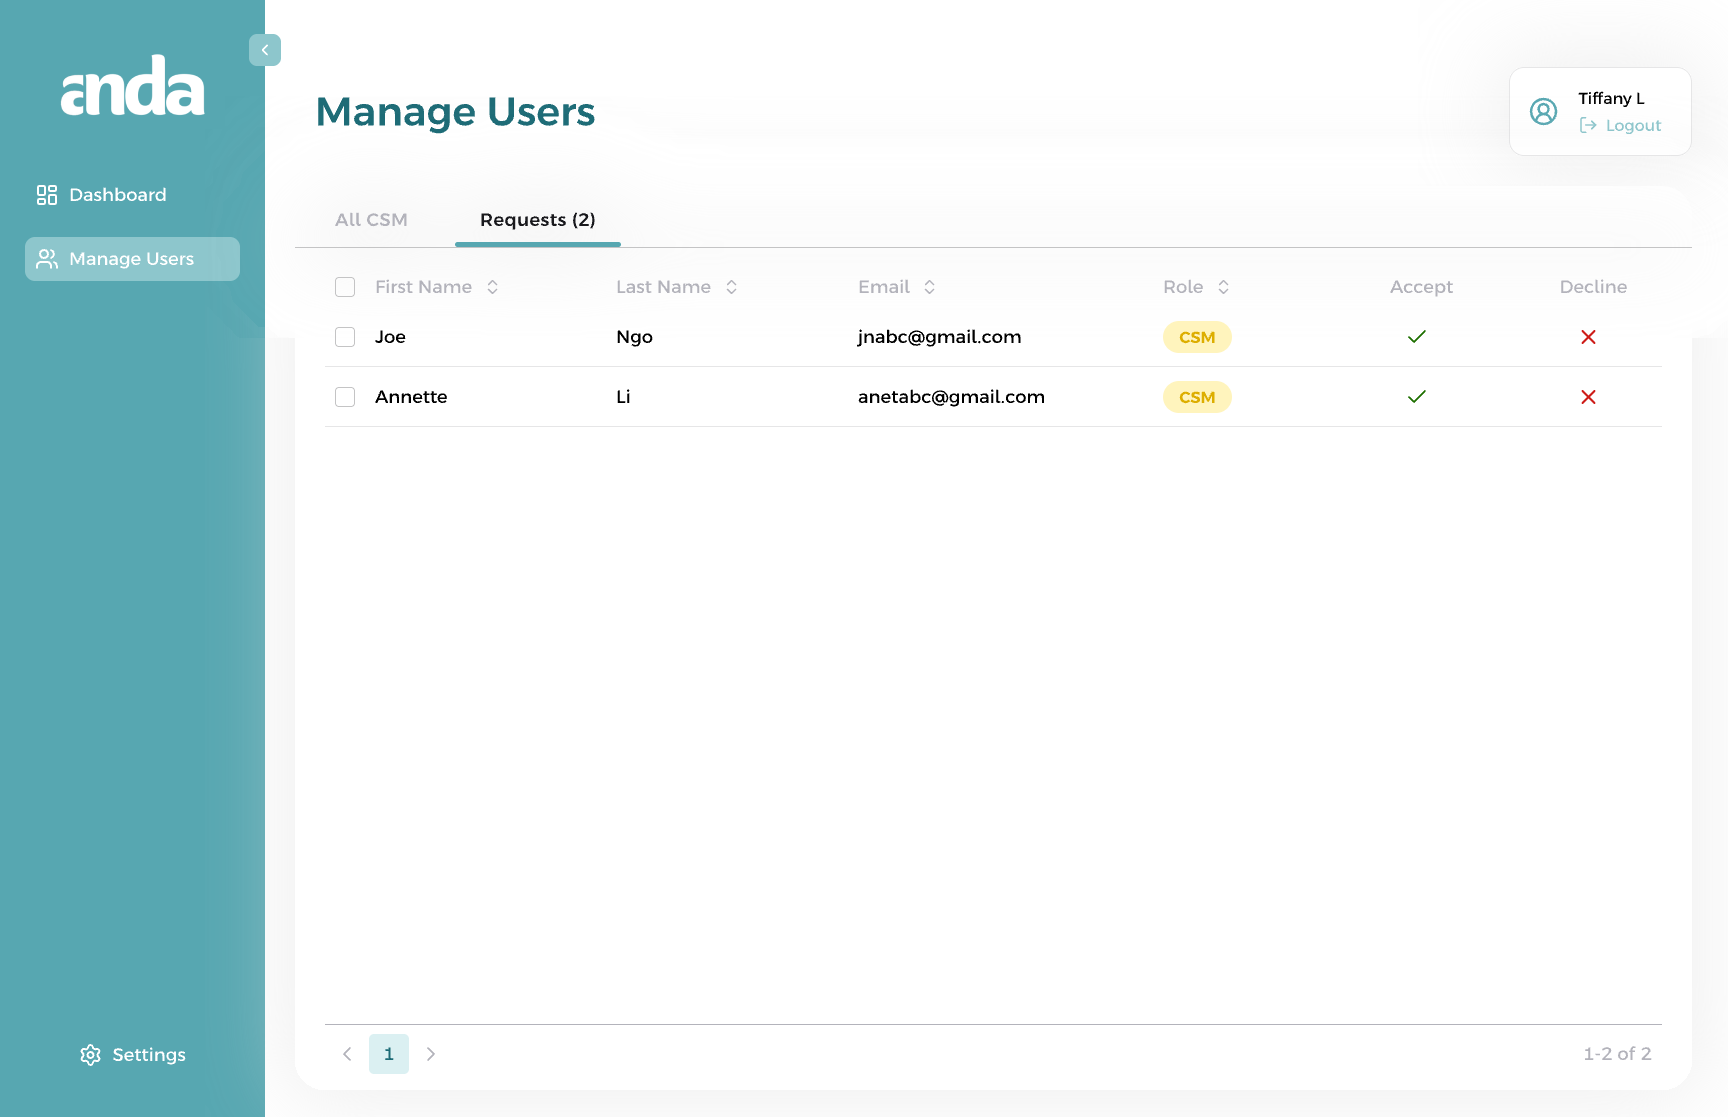Click the 1-2 of 2 count
This screenshot has width=1728, height=1117.
click(1617, 1054)
